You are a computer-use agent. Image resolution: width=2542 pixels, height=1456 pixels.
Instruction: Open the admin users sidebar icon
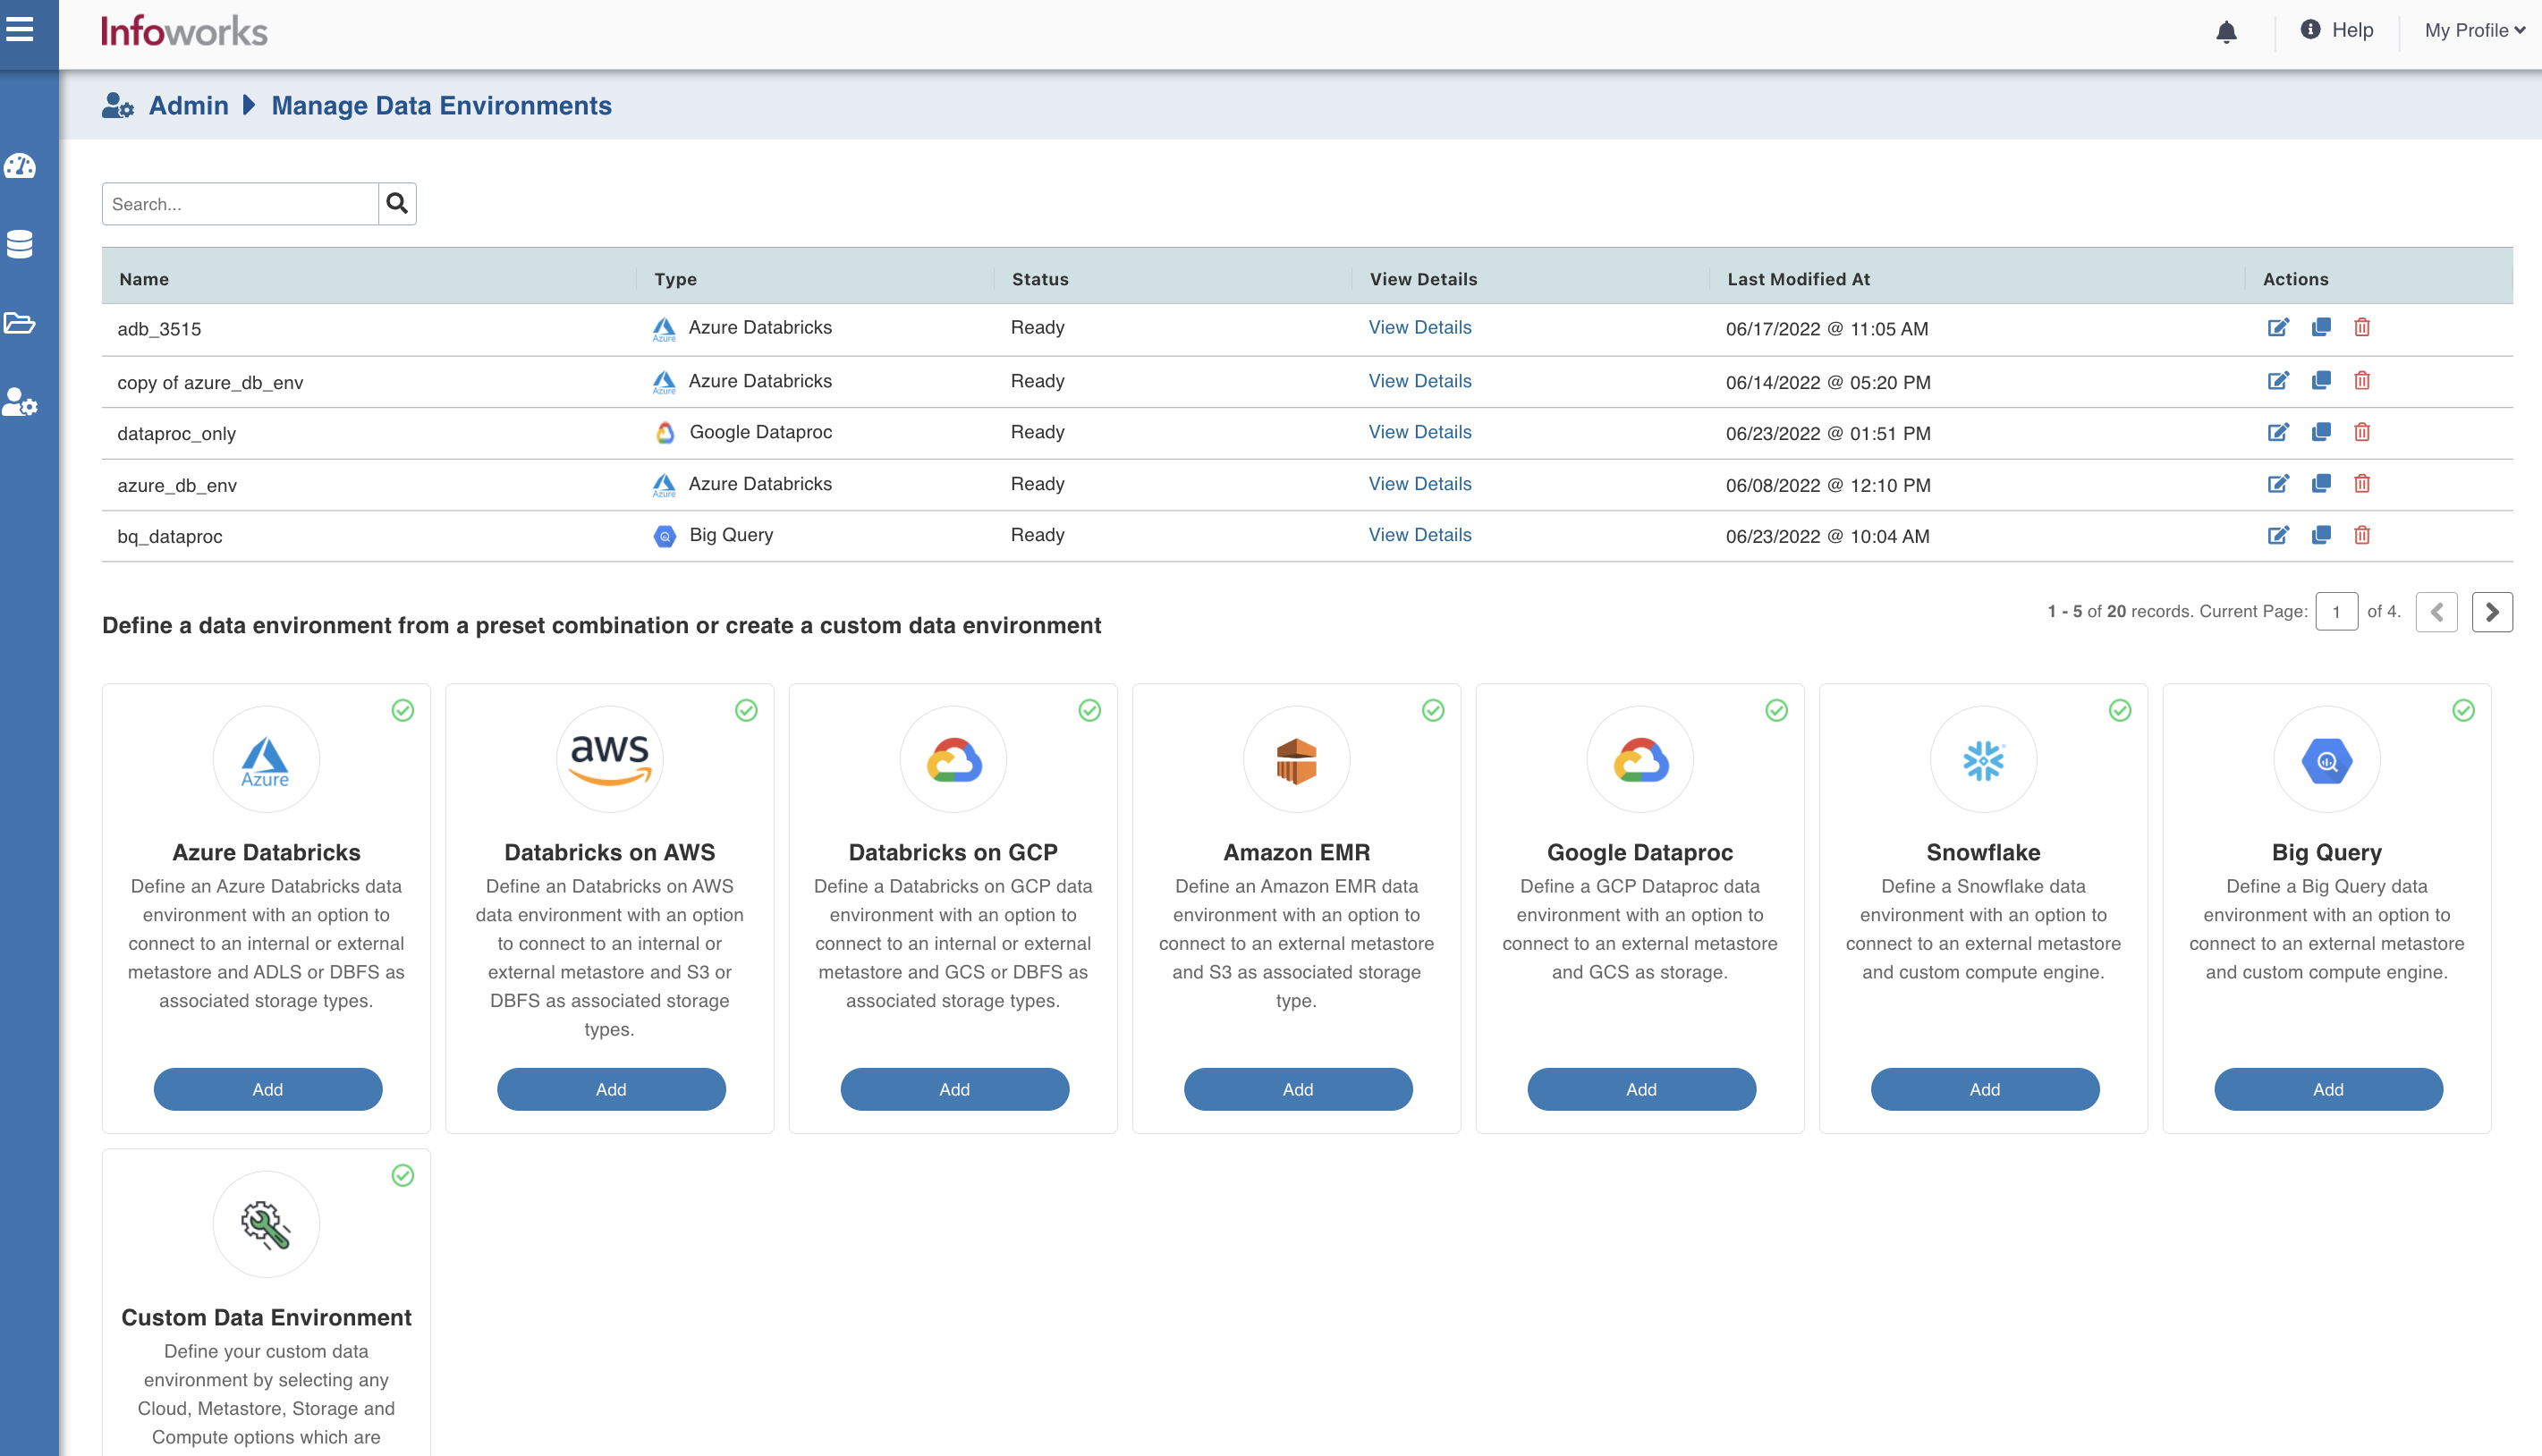tap(20, 402)
